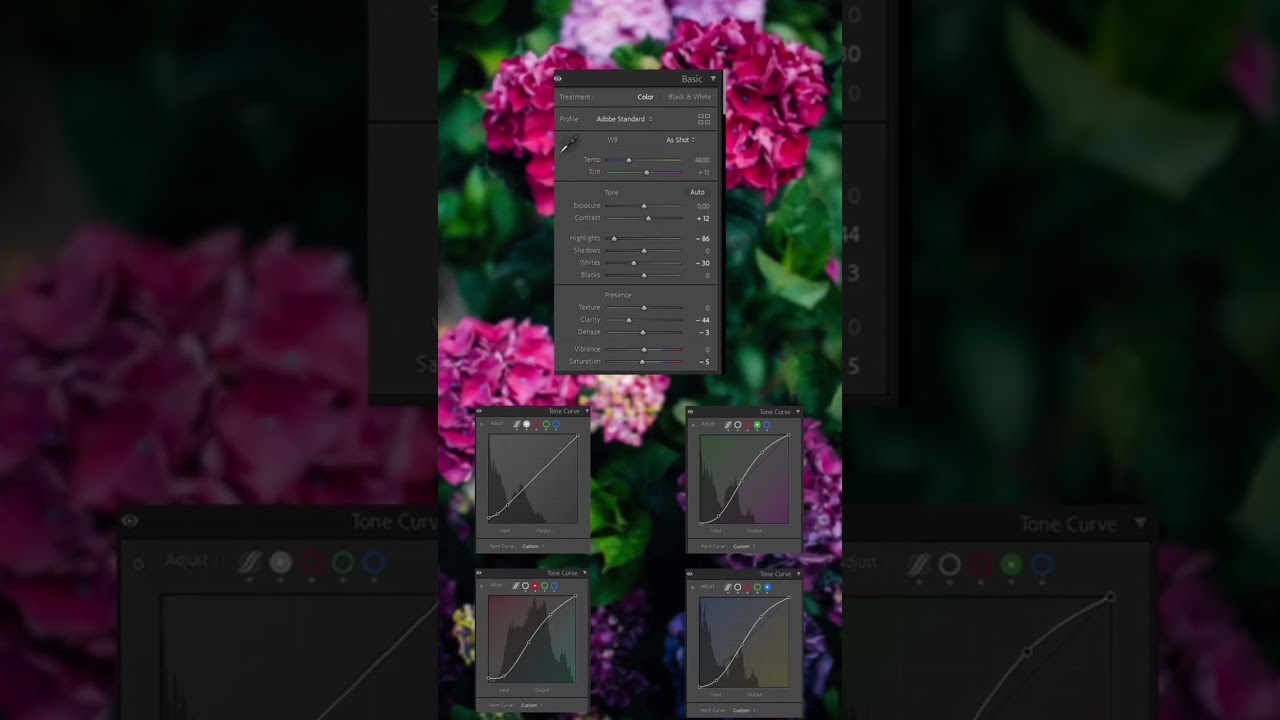
Task: Toggle eye icon on the white-channel Tone Curve panel
Action: (x=479, y=411)
